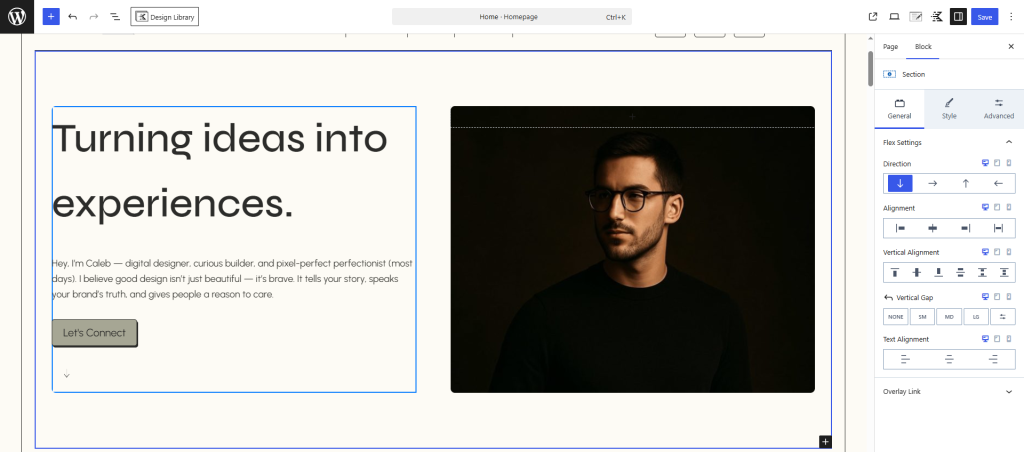The height and width of the screenshot is (452, 1024).
Task: Align items to the left in Alignment
Action: [900, 228]
